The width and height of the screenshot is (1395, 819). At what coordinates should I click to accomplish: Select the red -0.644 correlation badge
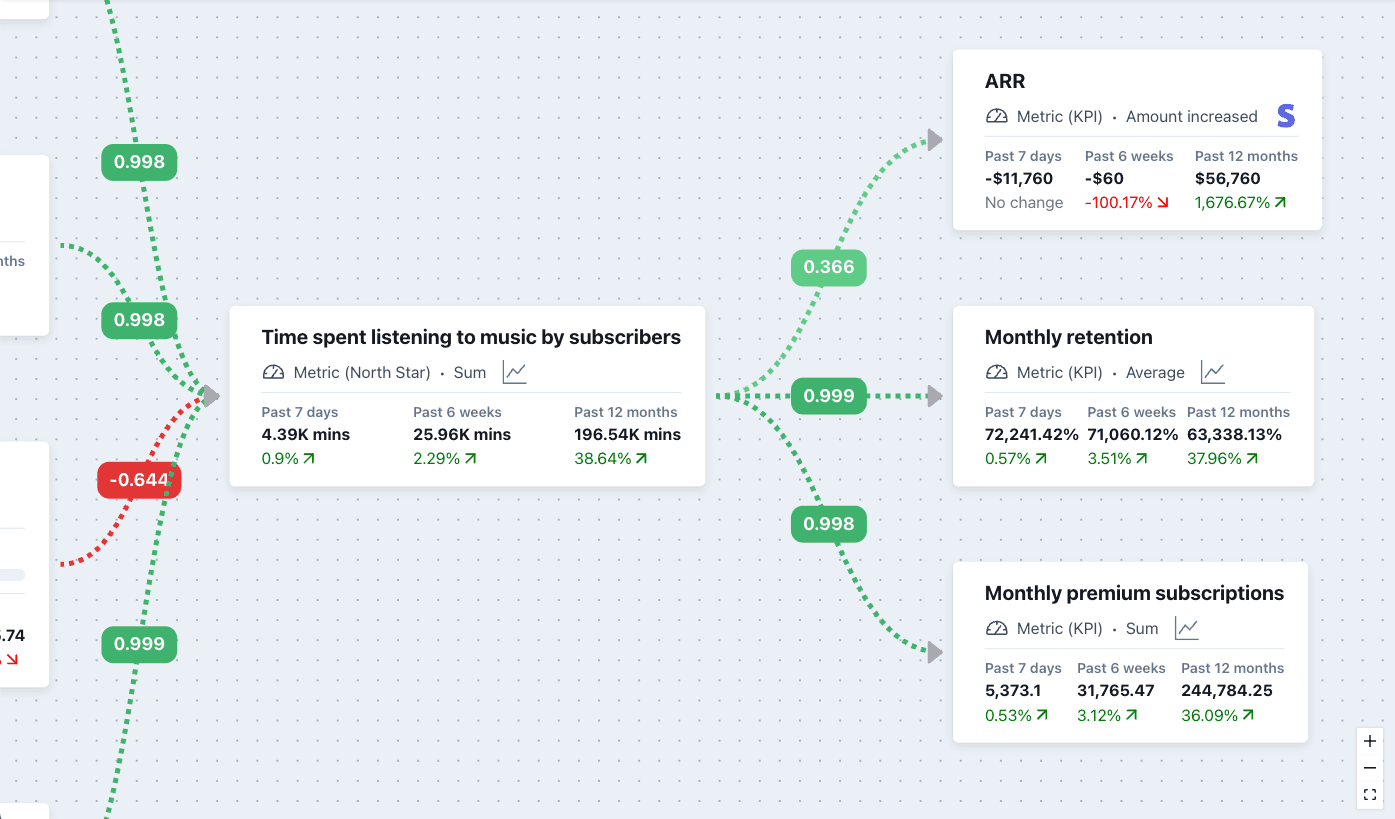pos(139,480)
